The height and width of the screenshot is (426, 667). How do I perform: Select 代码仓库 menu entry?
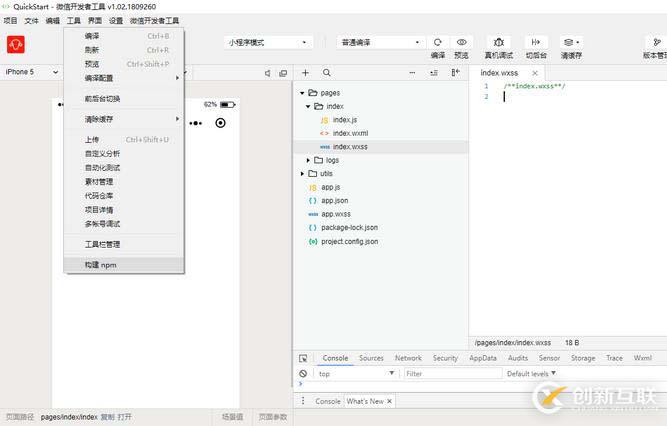124,196
